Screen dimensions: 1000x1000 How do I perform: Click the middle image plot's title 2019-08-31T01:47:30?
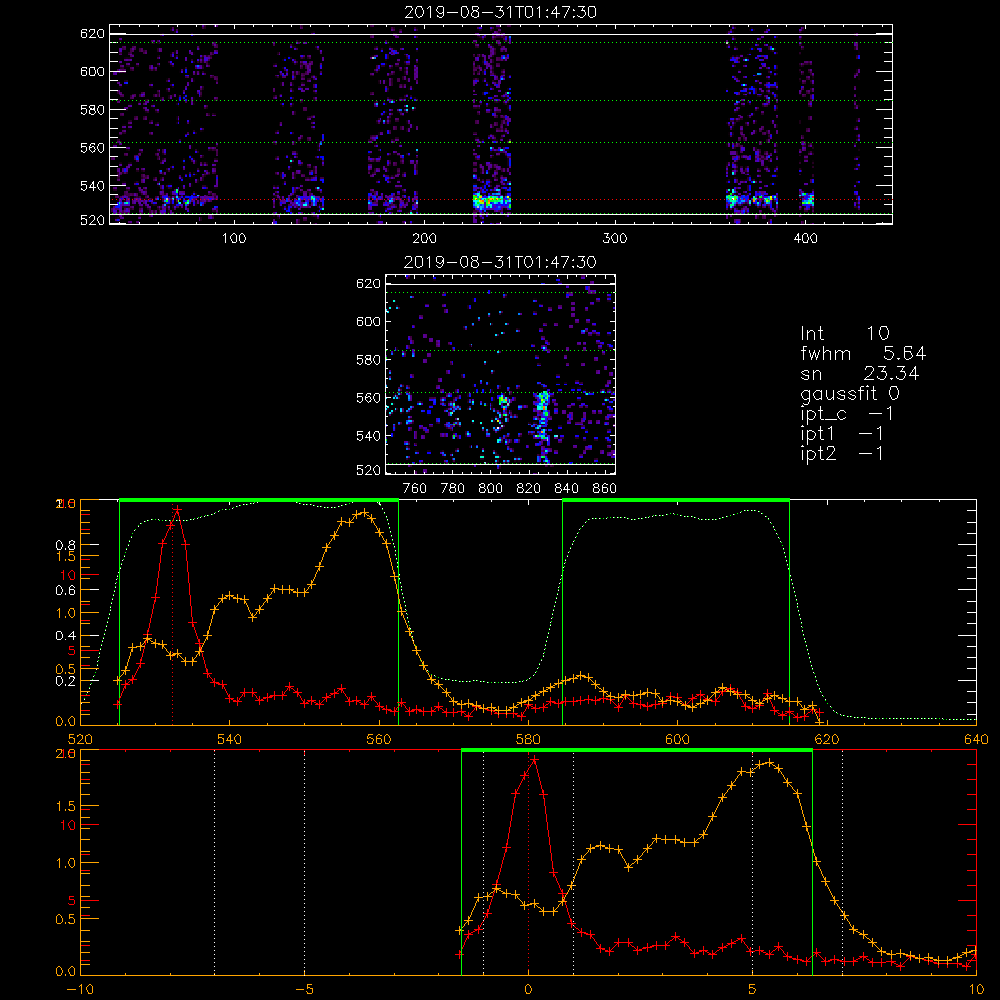(x=500, y=262)
